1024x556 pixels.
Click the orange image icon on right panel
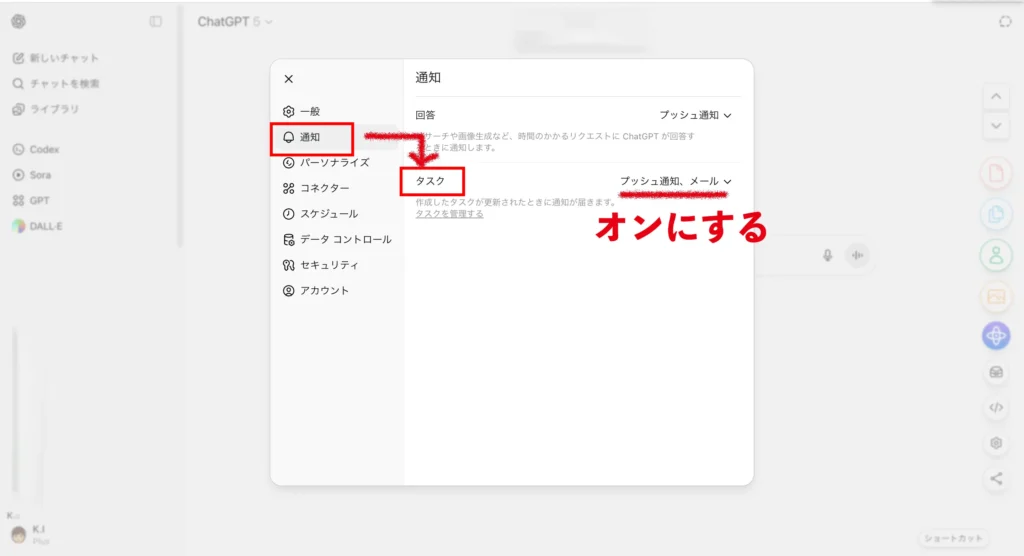[x=996, y=297]
